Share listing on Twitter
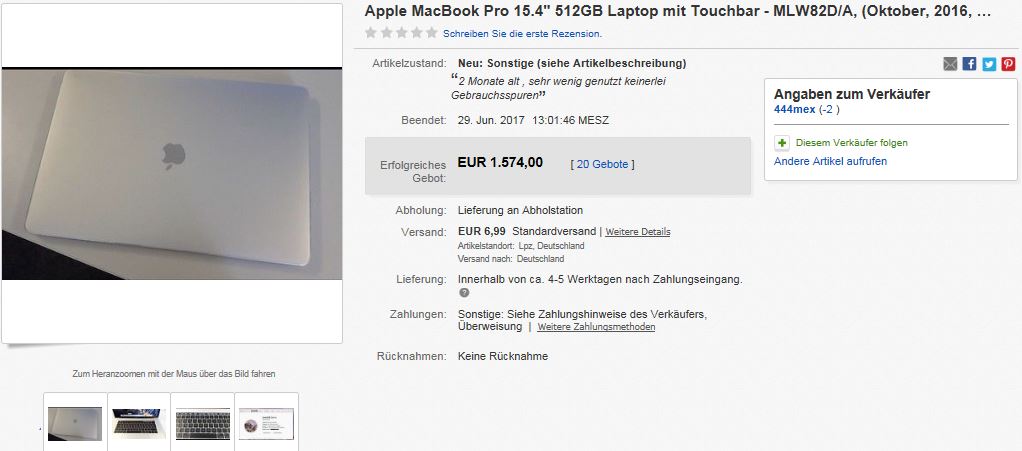The width and height of the screenshot is (1022, 451). coord(989,64)
